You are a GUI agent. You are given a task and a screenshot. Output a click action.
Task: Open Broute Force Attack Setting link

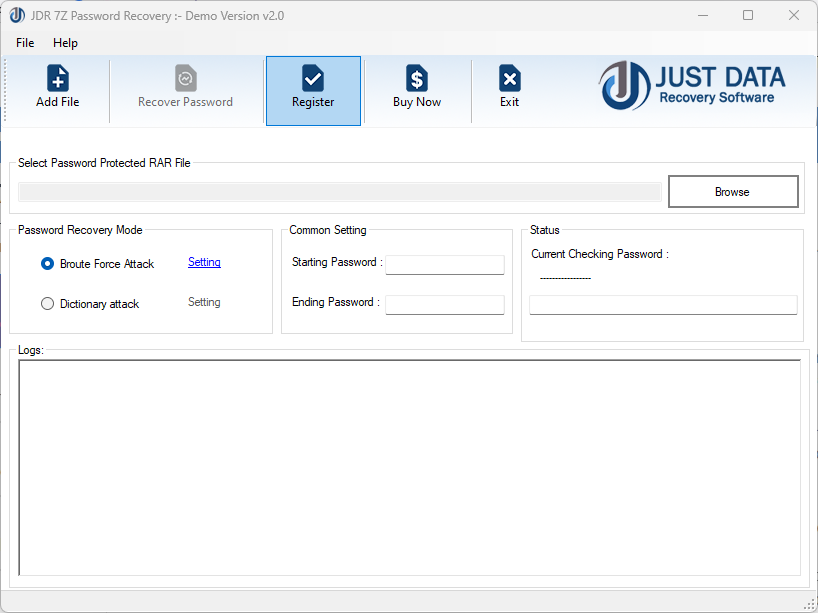tap(204, 262)
